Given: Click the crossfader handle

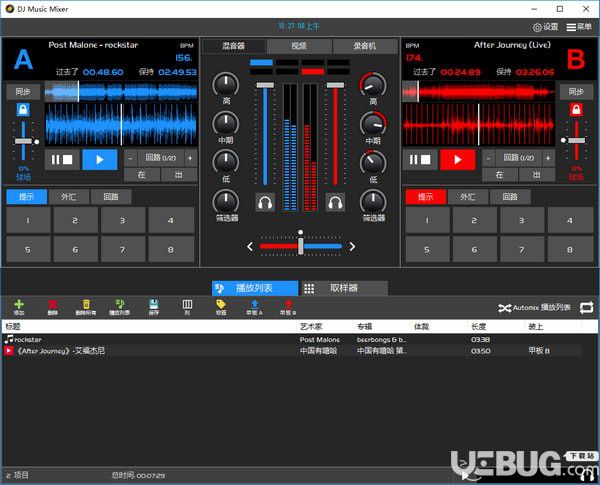Looking at the screenshot, I should point(301,246).
